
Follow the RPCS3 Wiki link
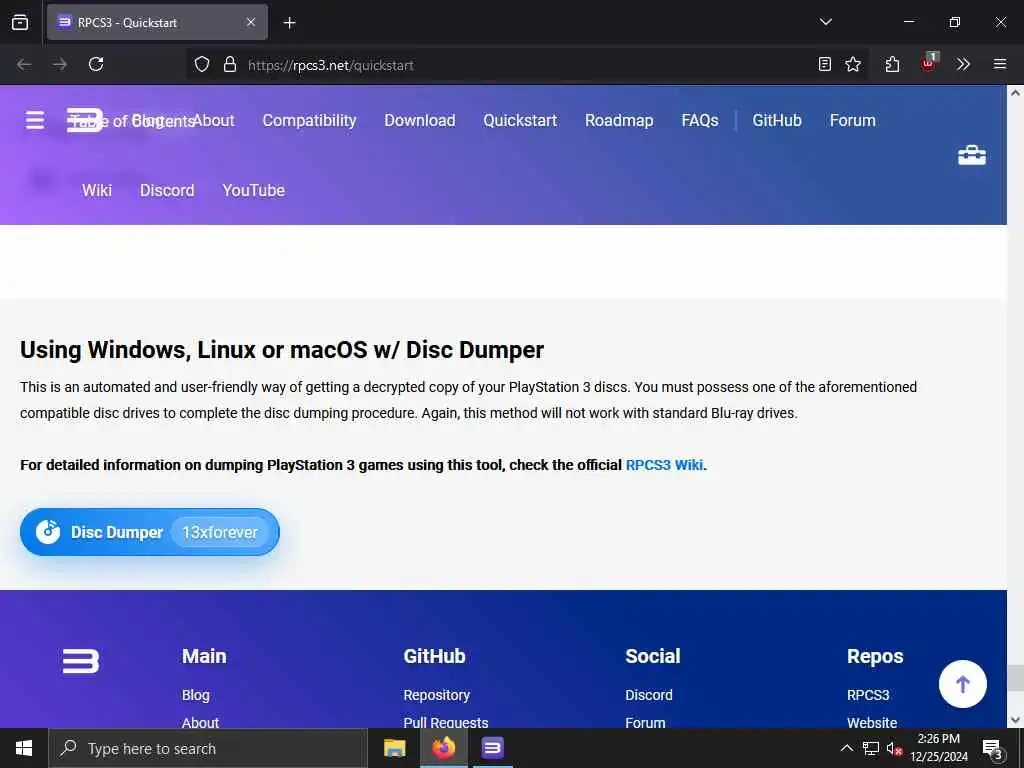[664, 465]
